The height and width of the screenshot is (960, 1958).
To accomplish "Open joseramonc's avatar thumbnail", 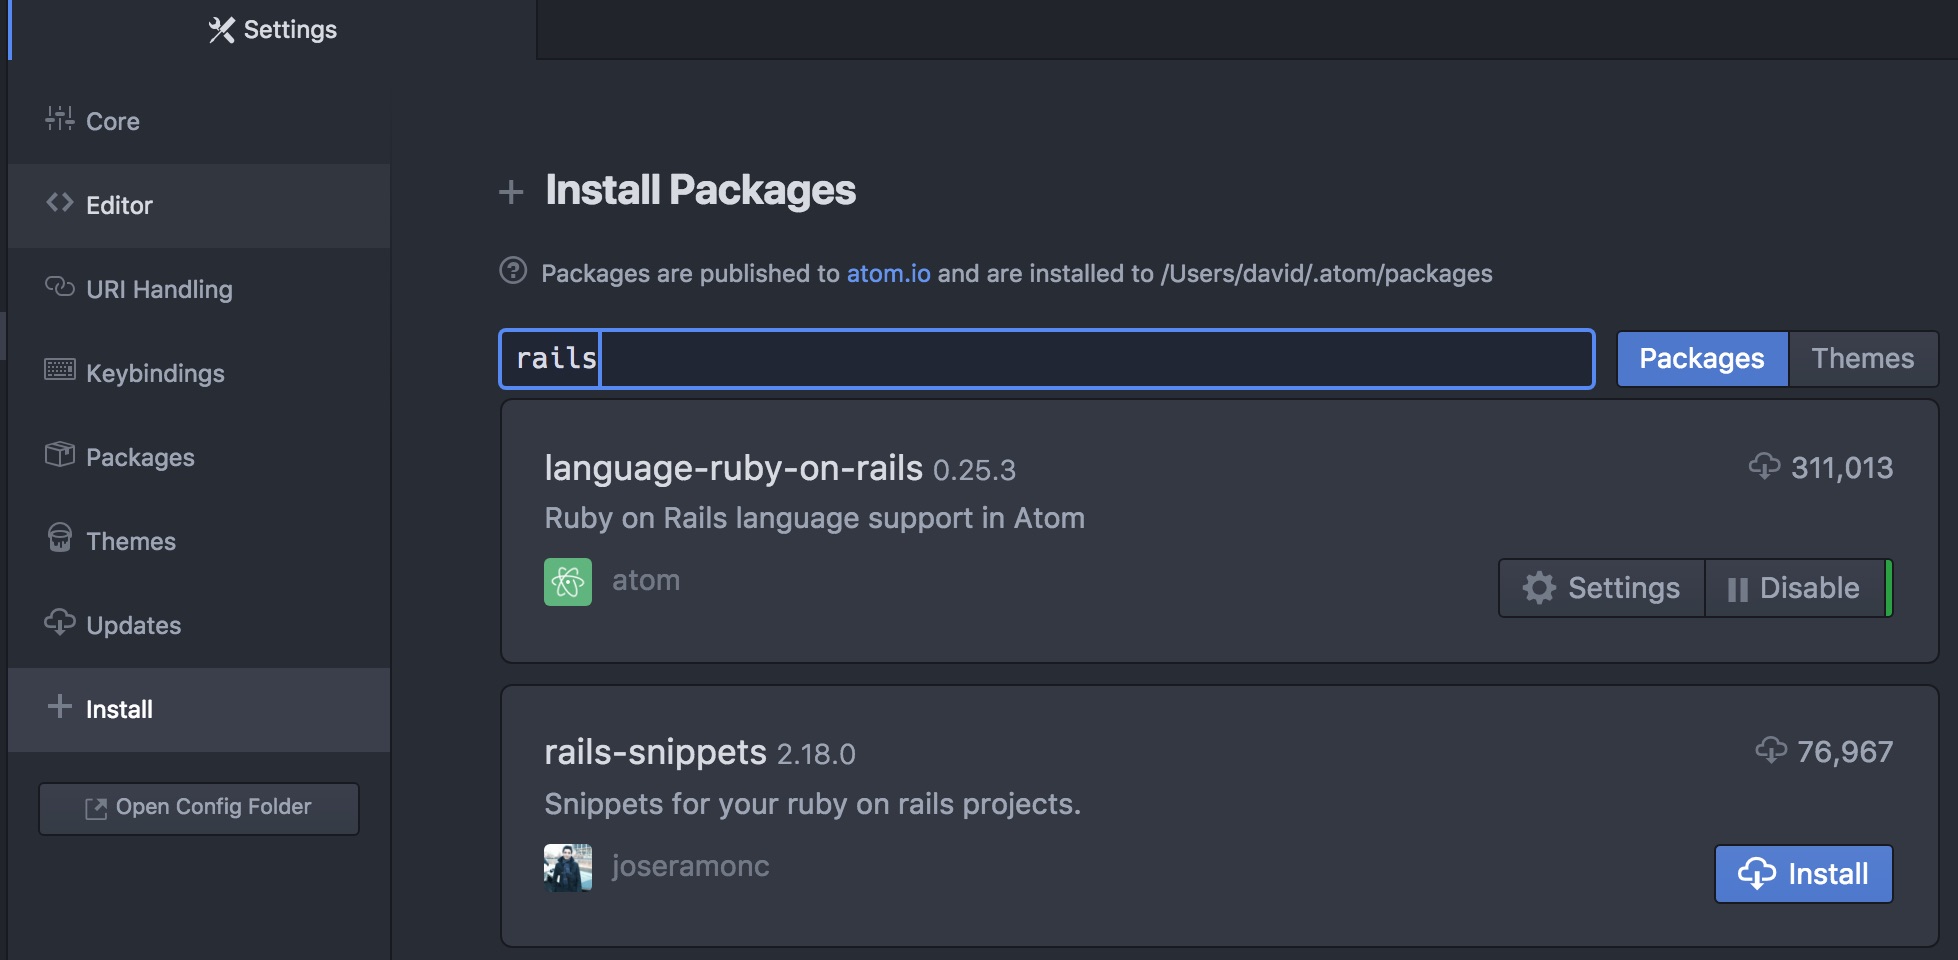I will click(x=567, y=867).
